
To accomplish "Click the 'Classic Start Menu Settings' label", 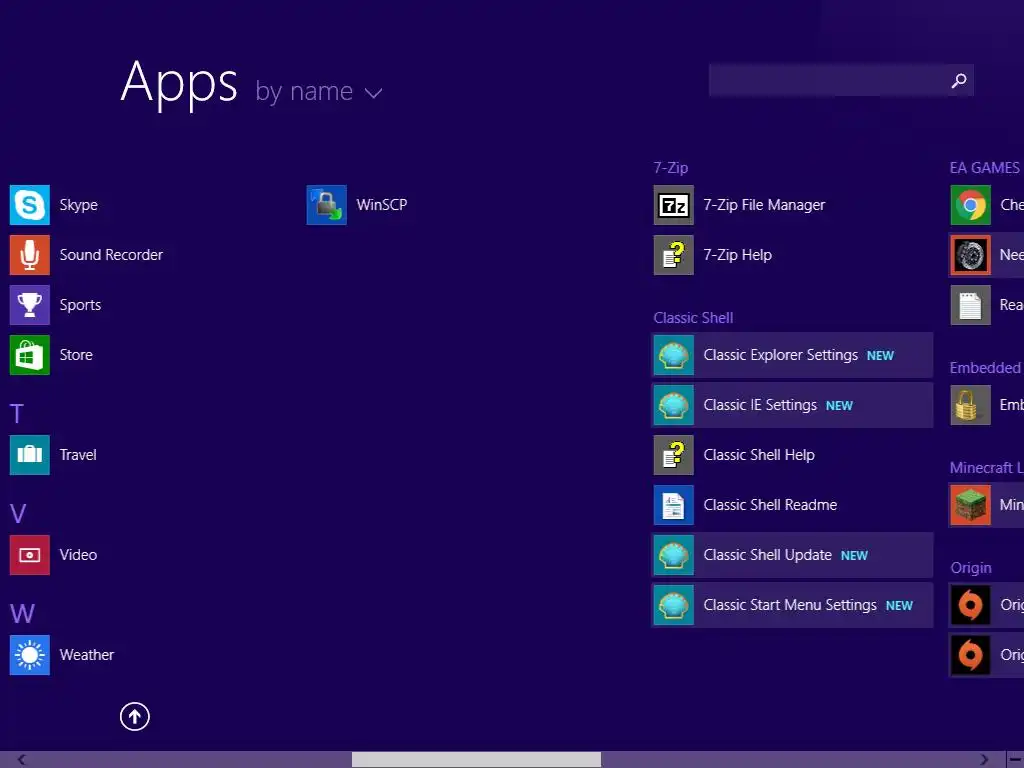I will point(790,605).
